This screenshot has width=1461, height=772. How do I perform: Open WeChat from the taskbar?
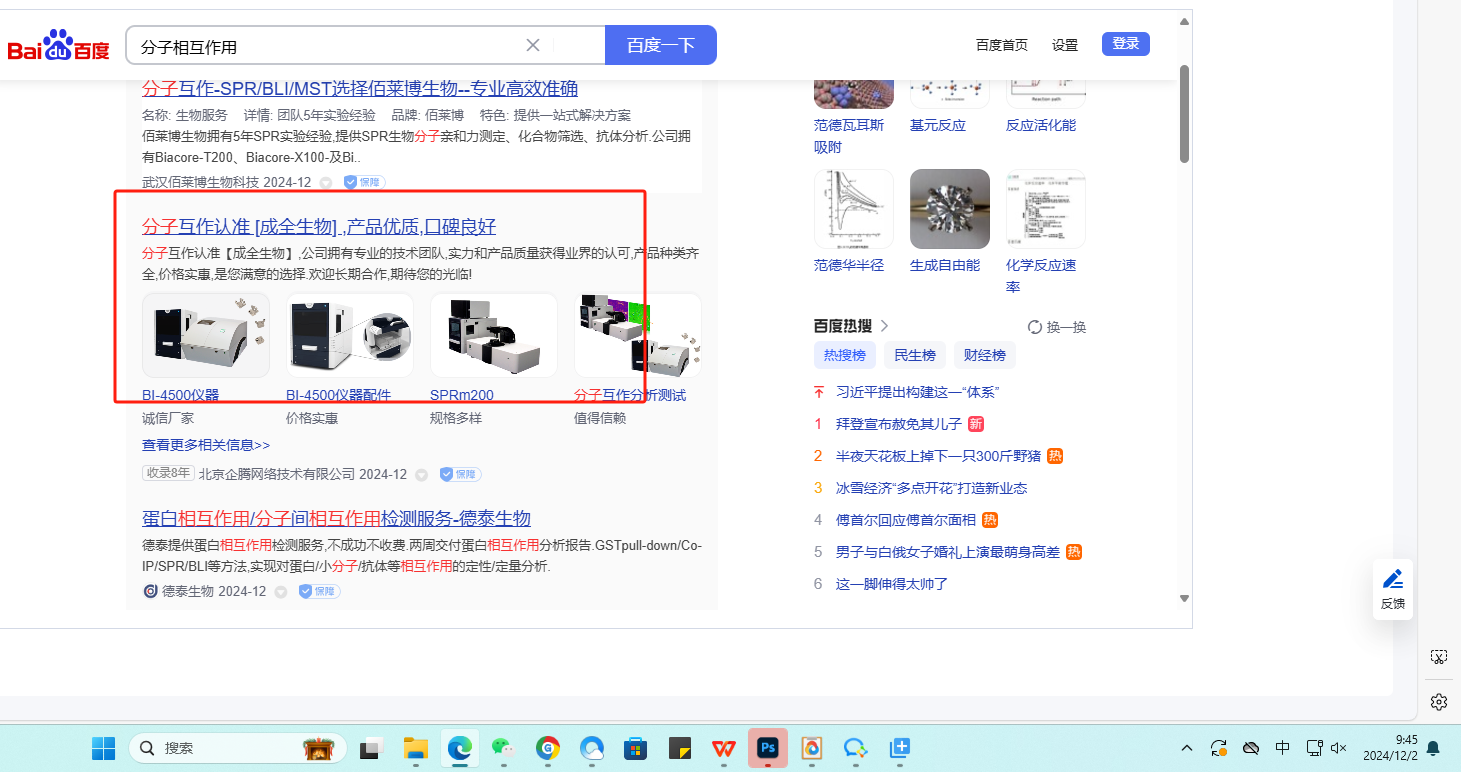503,748
